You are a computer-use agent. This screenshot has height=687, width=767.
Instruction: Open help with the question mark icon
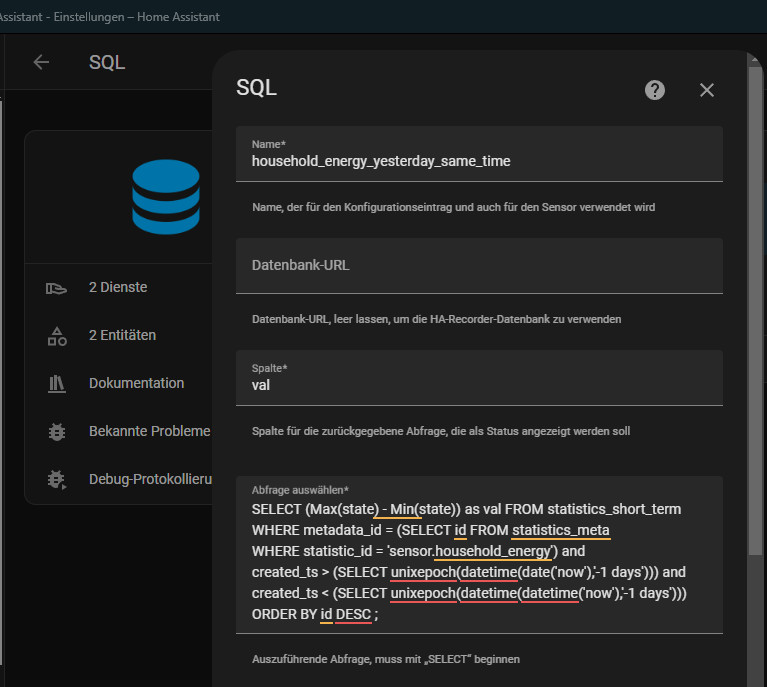(x=654, y=90)
